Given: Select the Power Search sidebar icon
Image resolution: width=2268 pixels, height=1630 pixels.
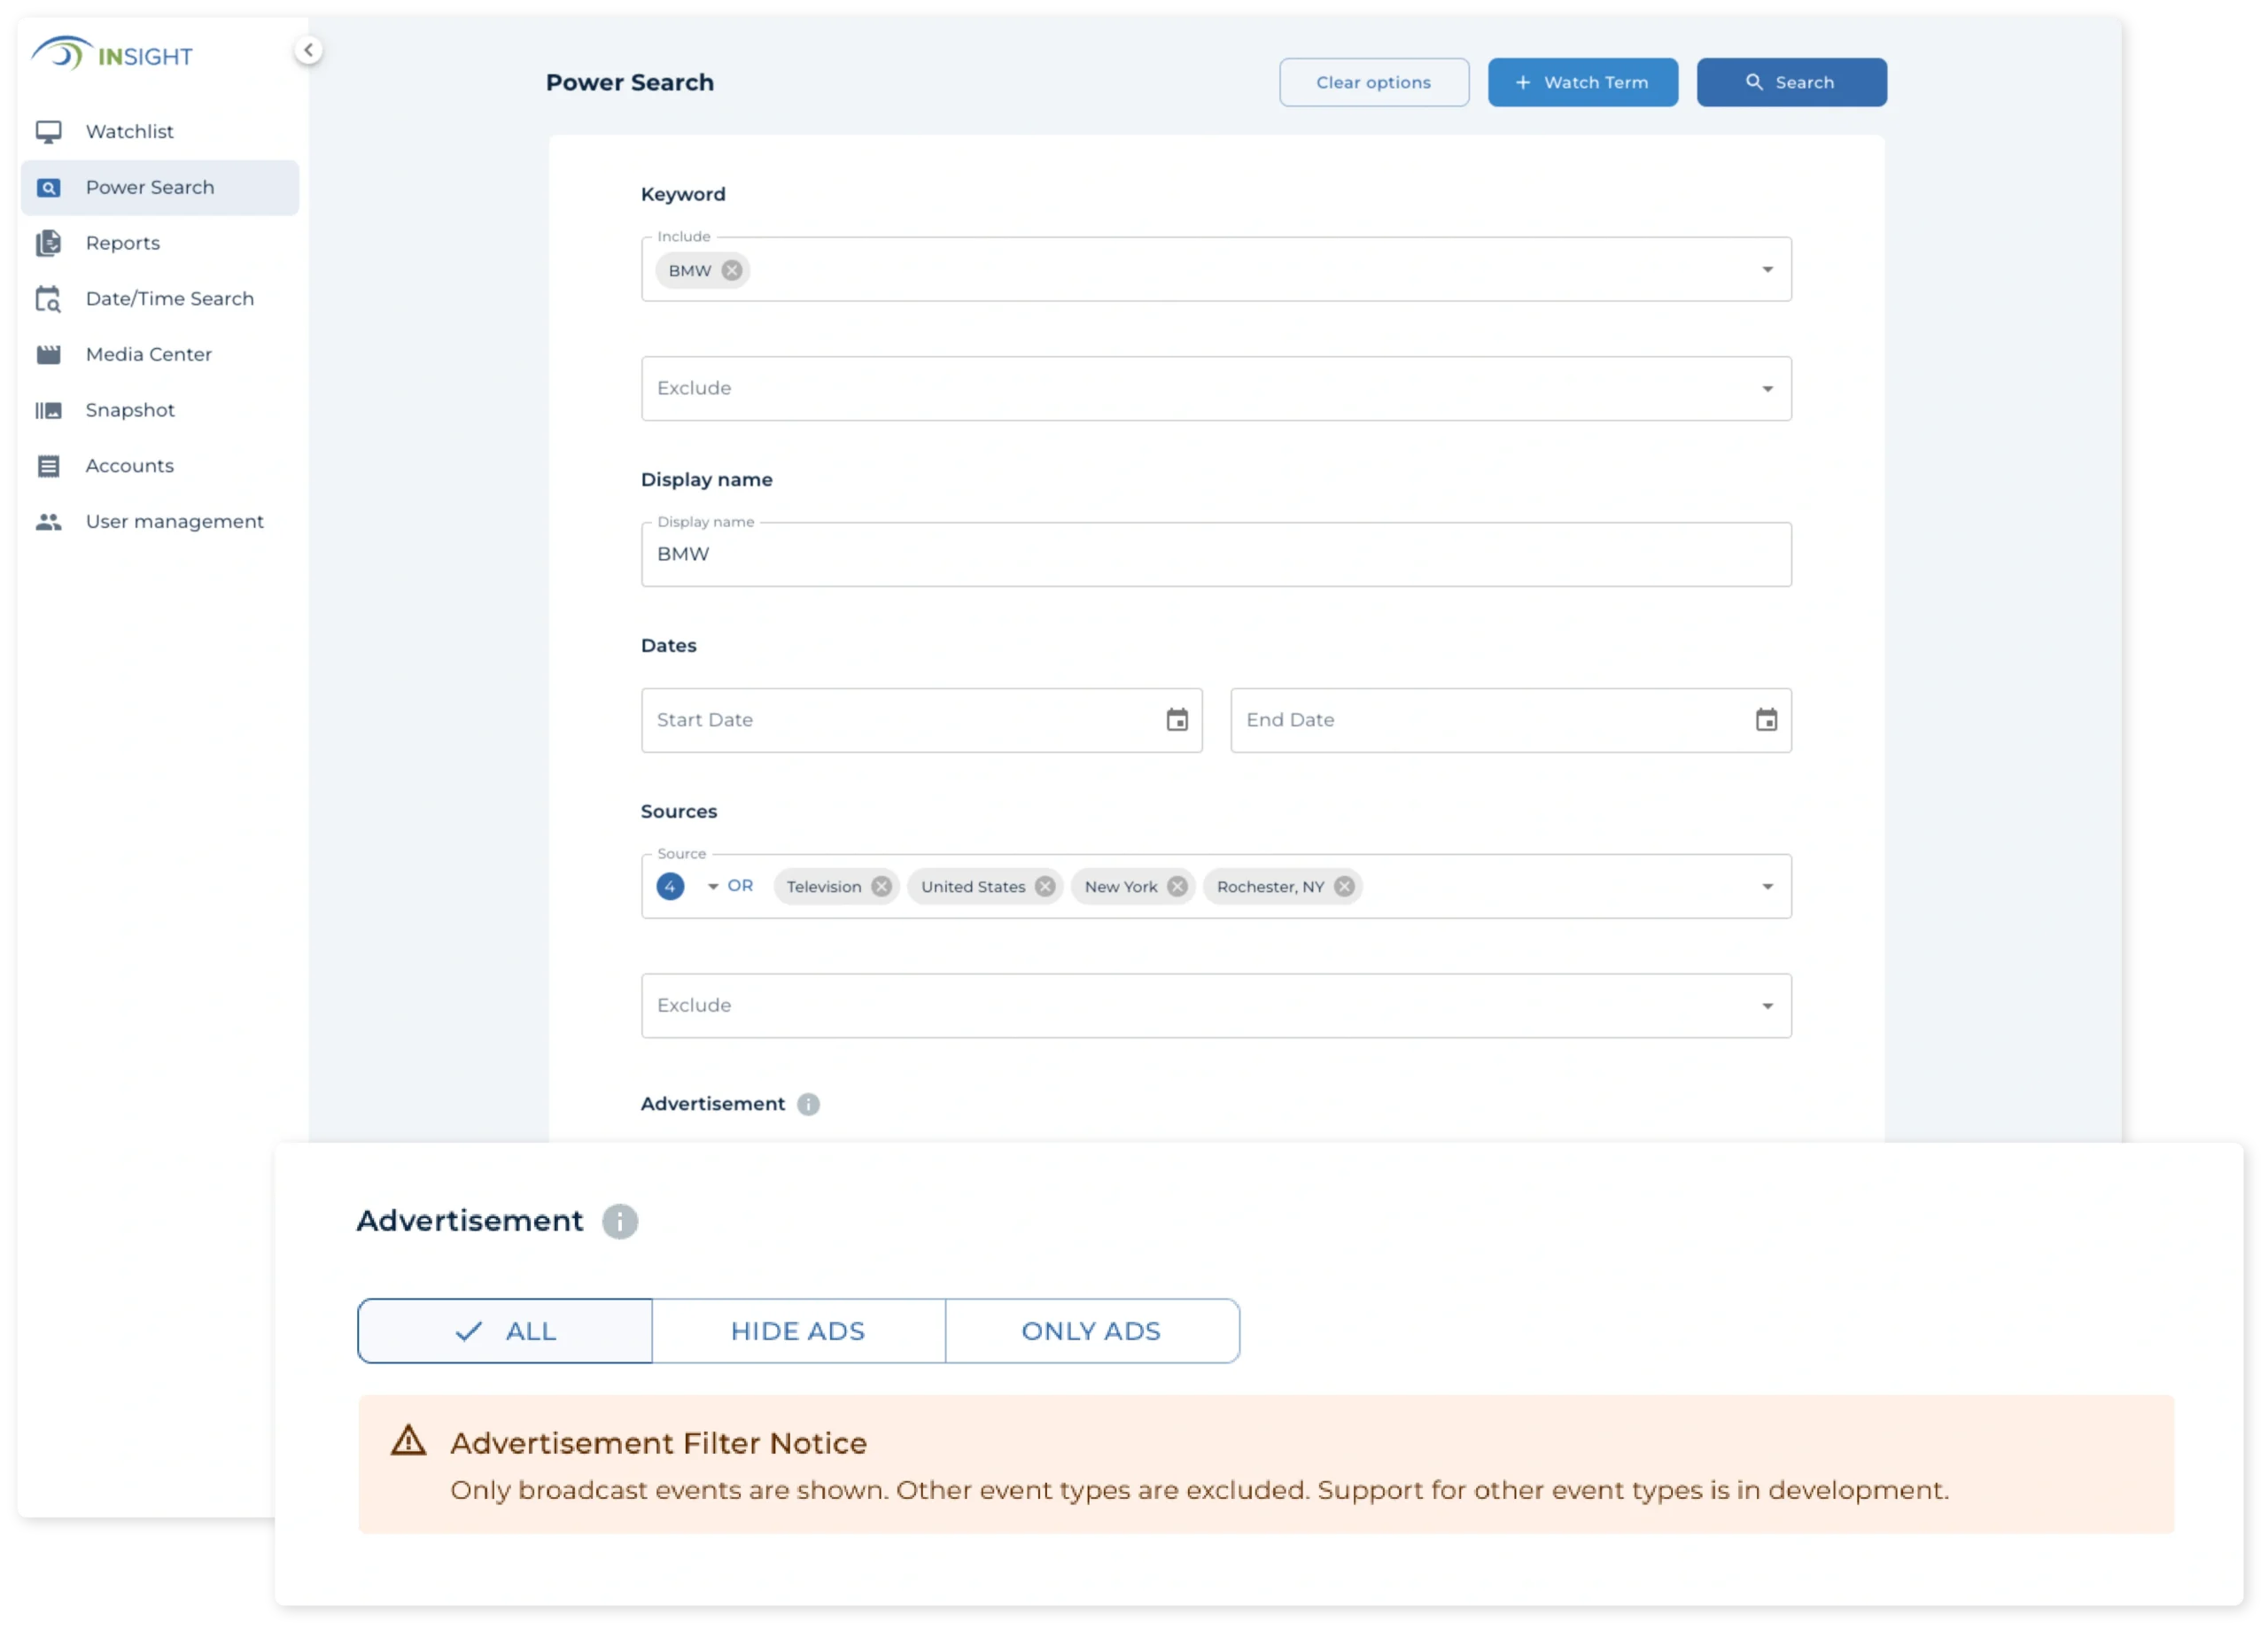Looking at the screenshot, I should tap(49, 187).
